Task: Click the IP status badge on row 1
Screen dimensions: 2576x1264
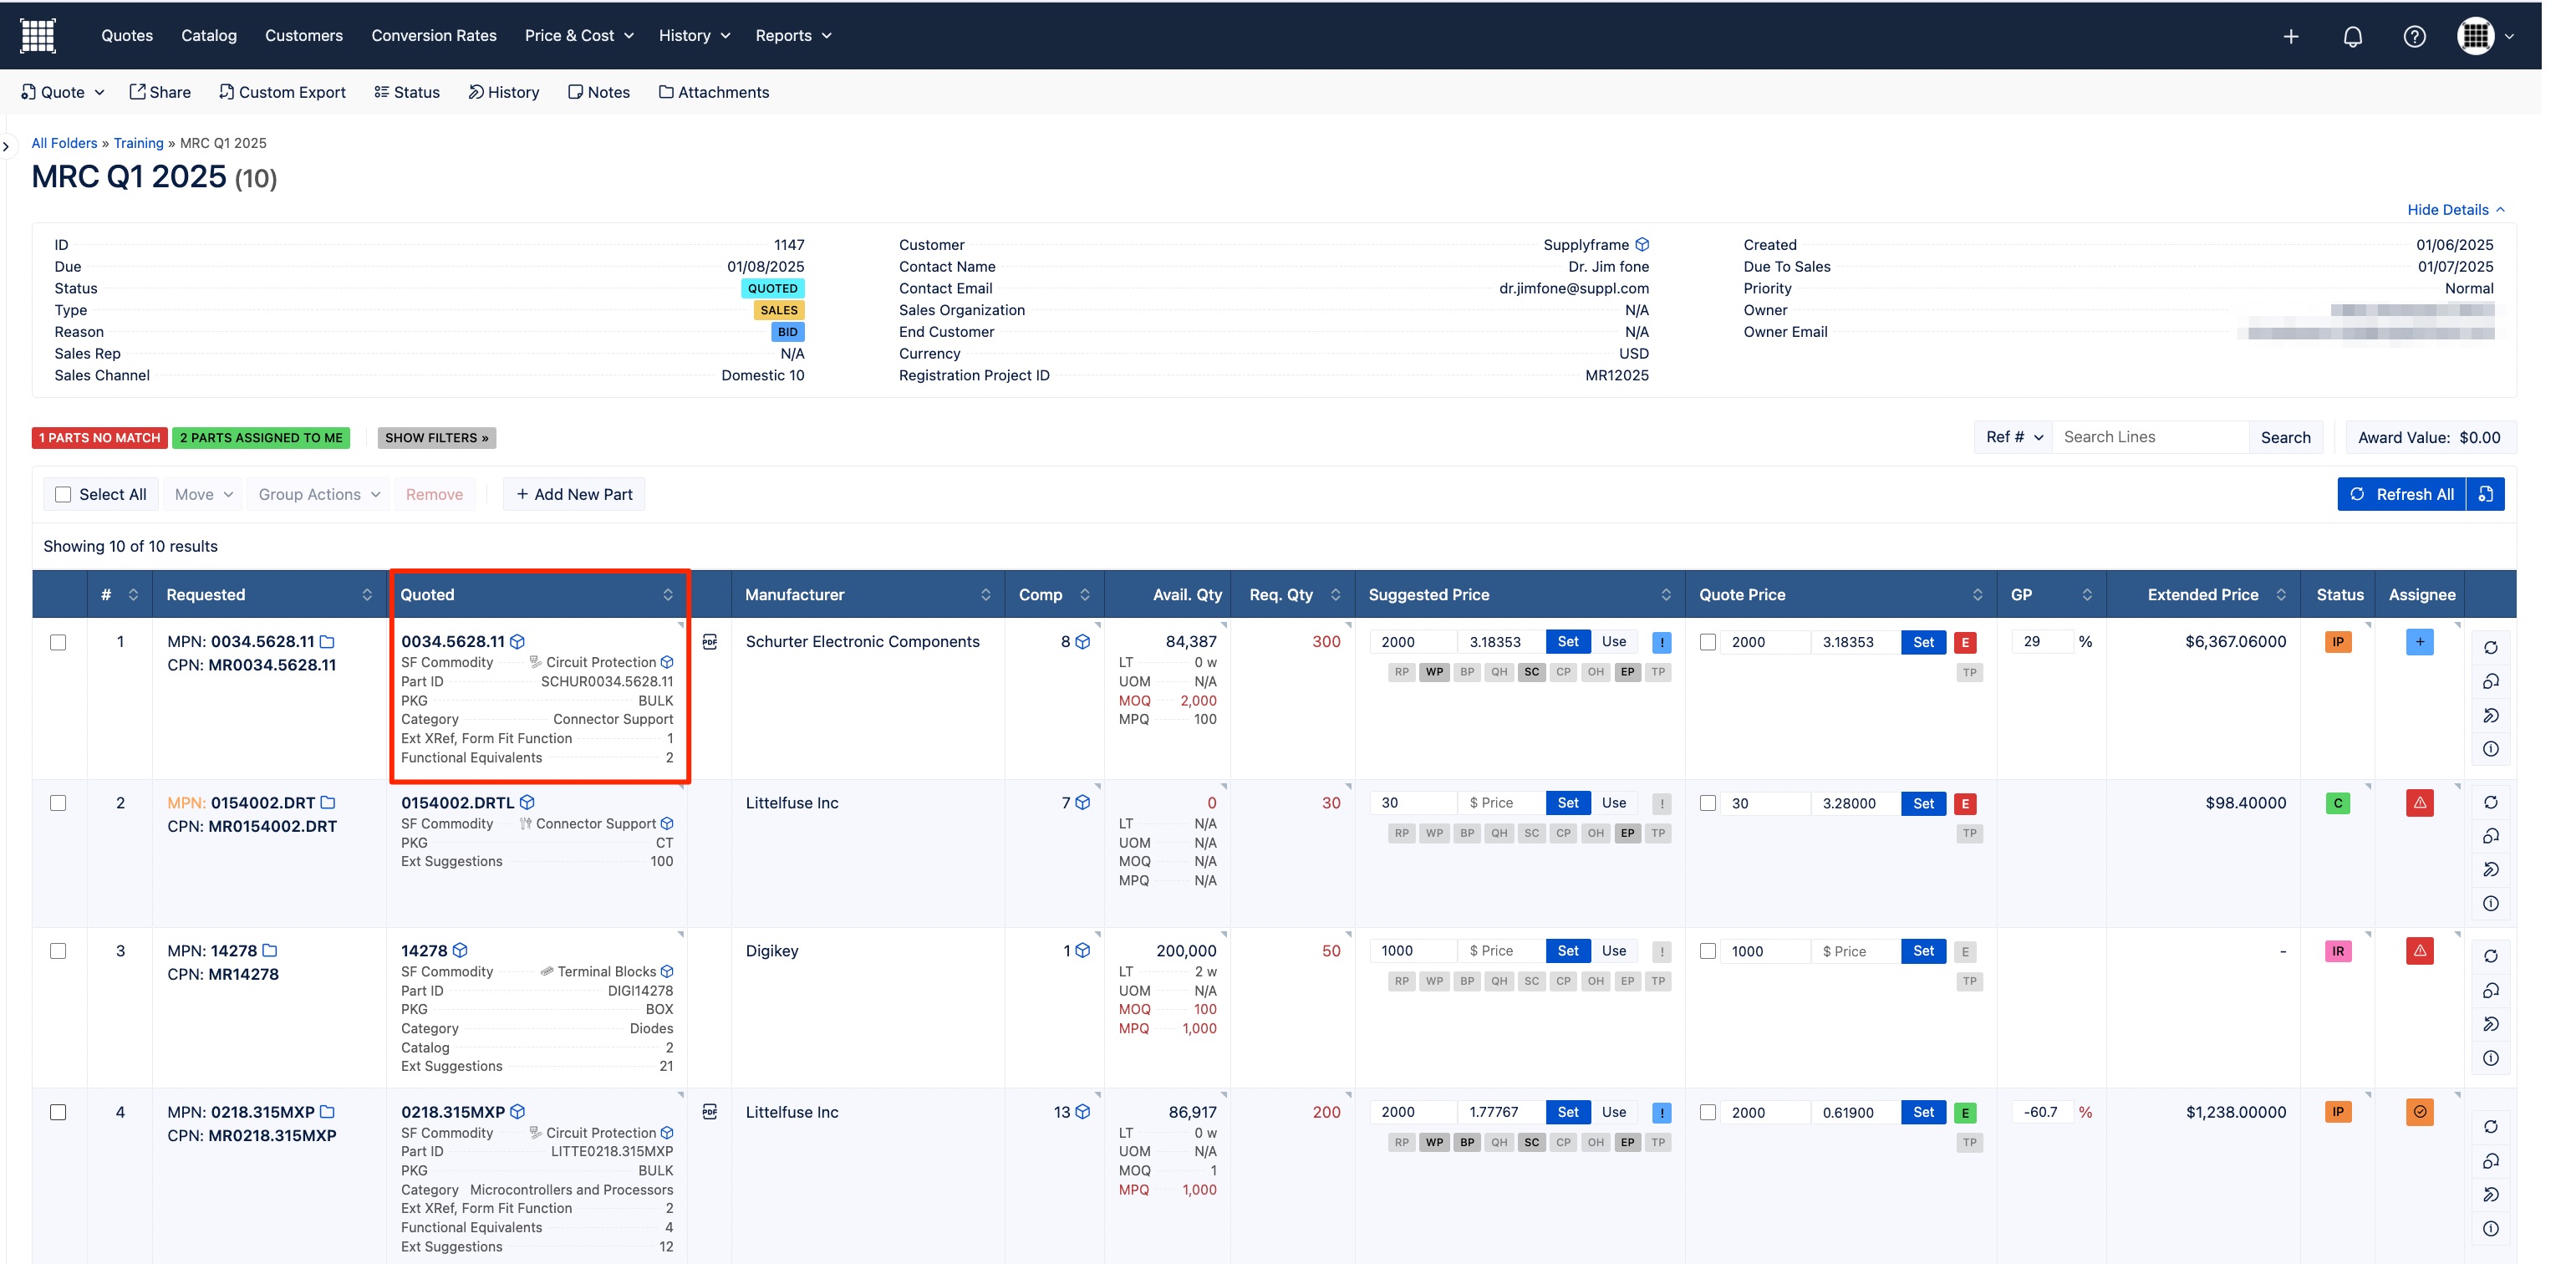Action: (x=2338, y=642)
